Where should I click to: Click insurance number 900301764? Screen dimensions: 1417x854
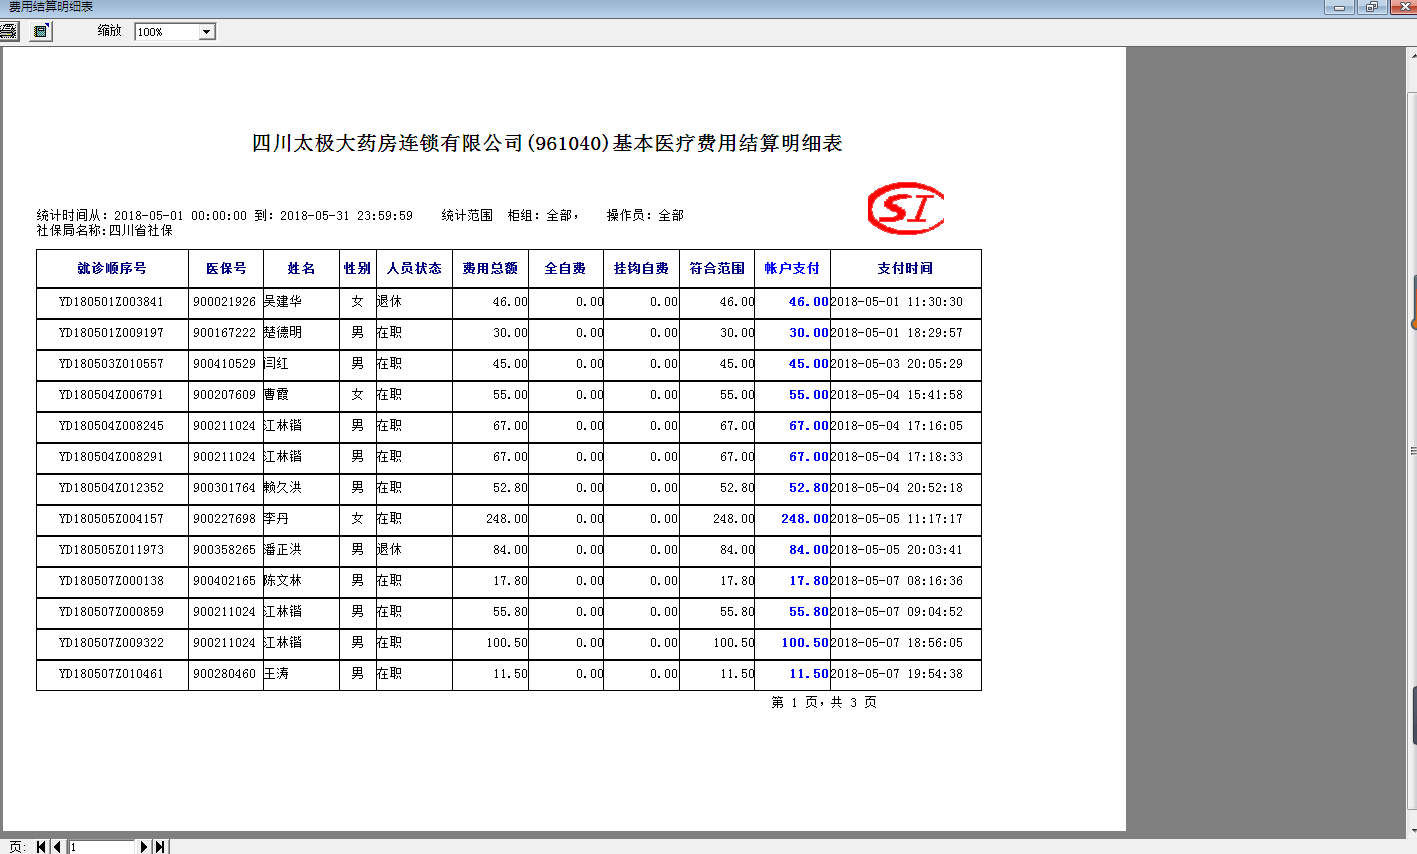[x=225, y=488]
